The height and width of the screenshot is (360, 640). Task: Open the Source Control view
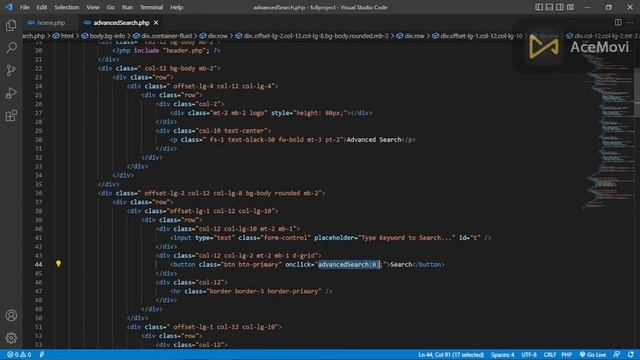11,70
